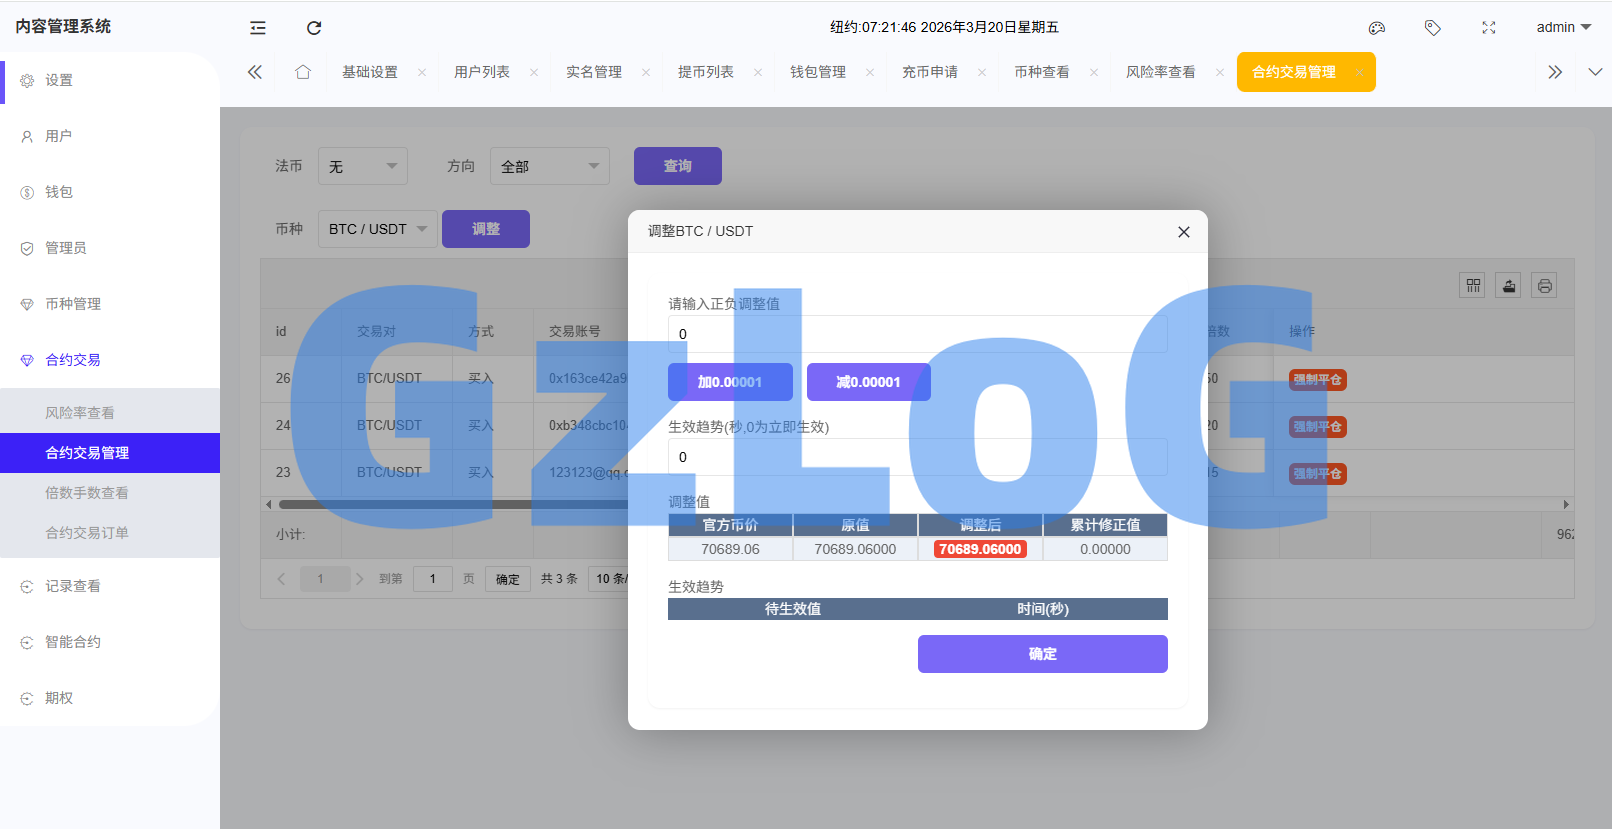Image resolution: width=1612 pixels, height=829 pixels.
Task: Open 合约交易订单 in sidebar
Action: point(87,533)
